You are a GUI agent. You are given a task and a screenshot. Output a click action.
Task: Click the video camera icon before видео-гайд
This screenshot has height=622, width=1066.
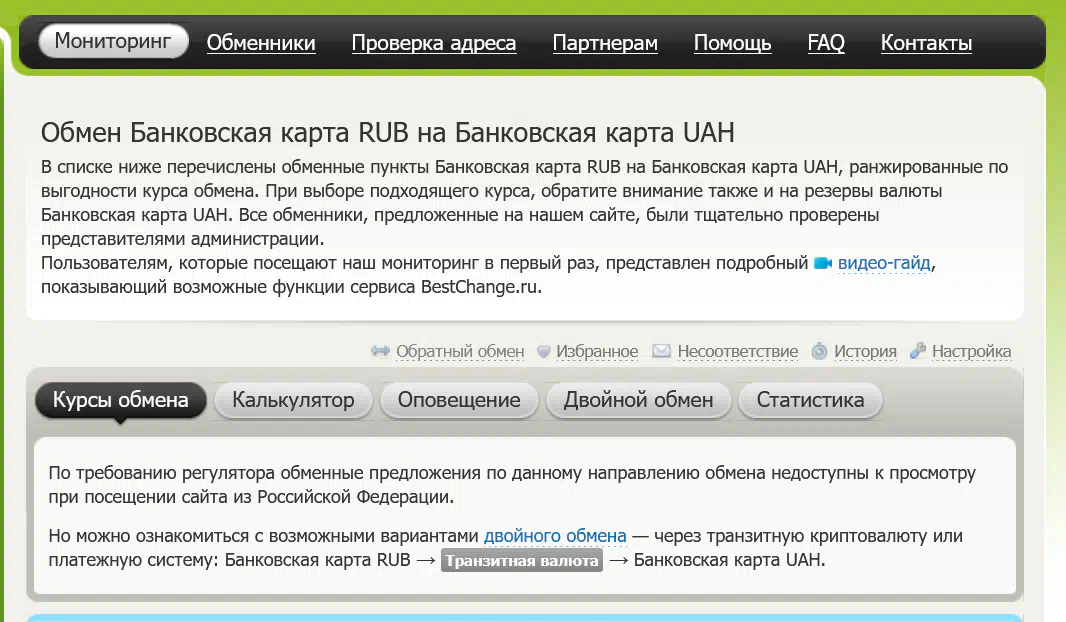tap(823, 263)
